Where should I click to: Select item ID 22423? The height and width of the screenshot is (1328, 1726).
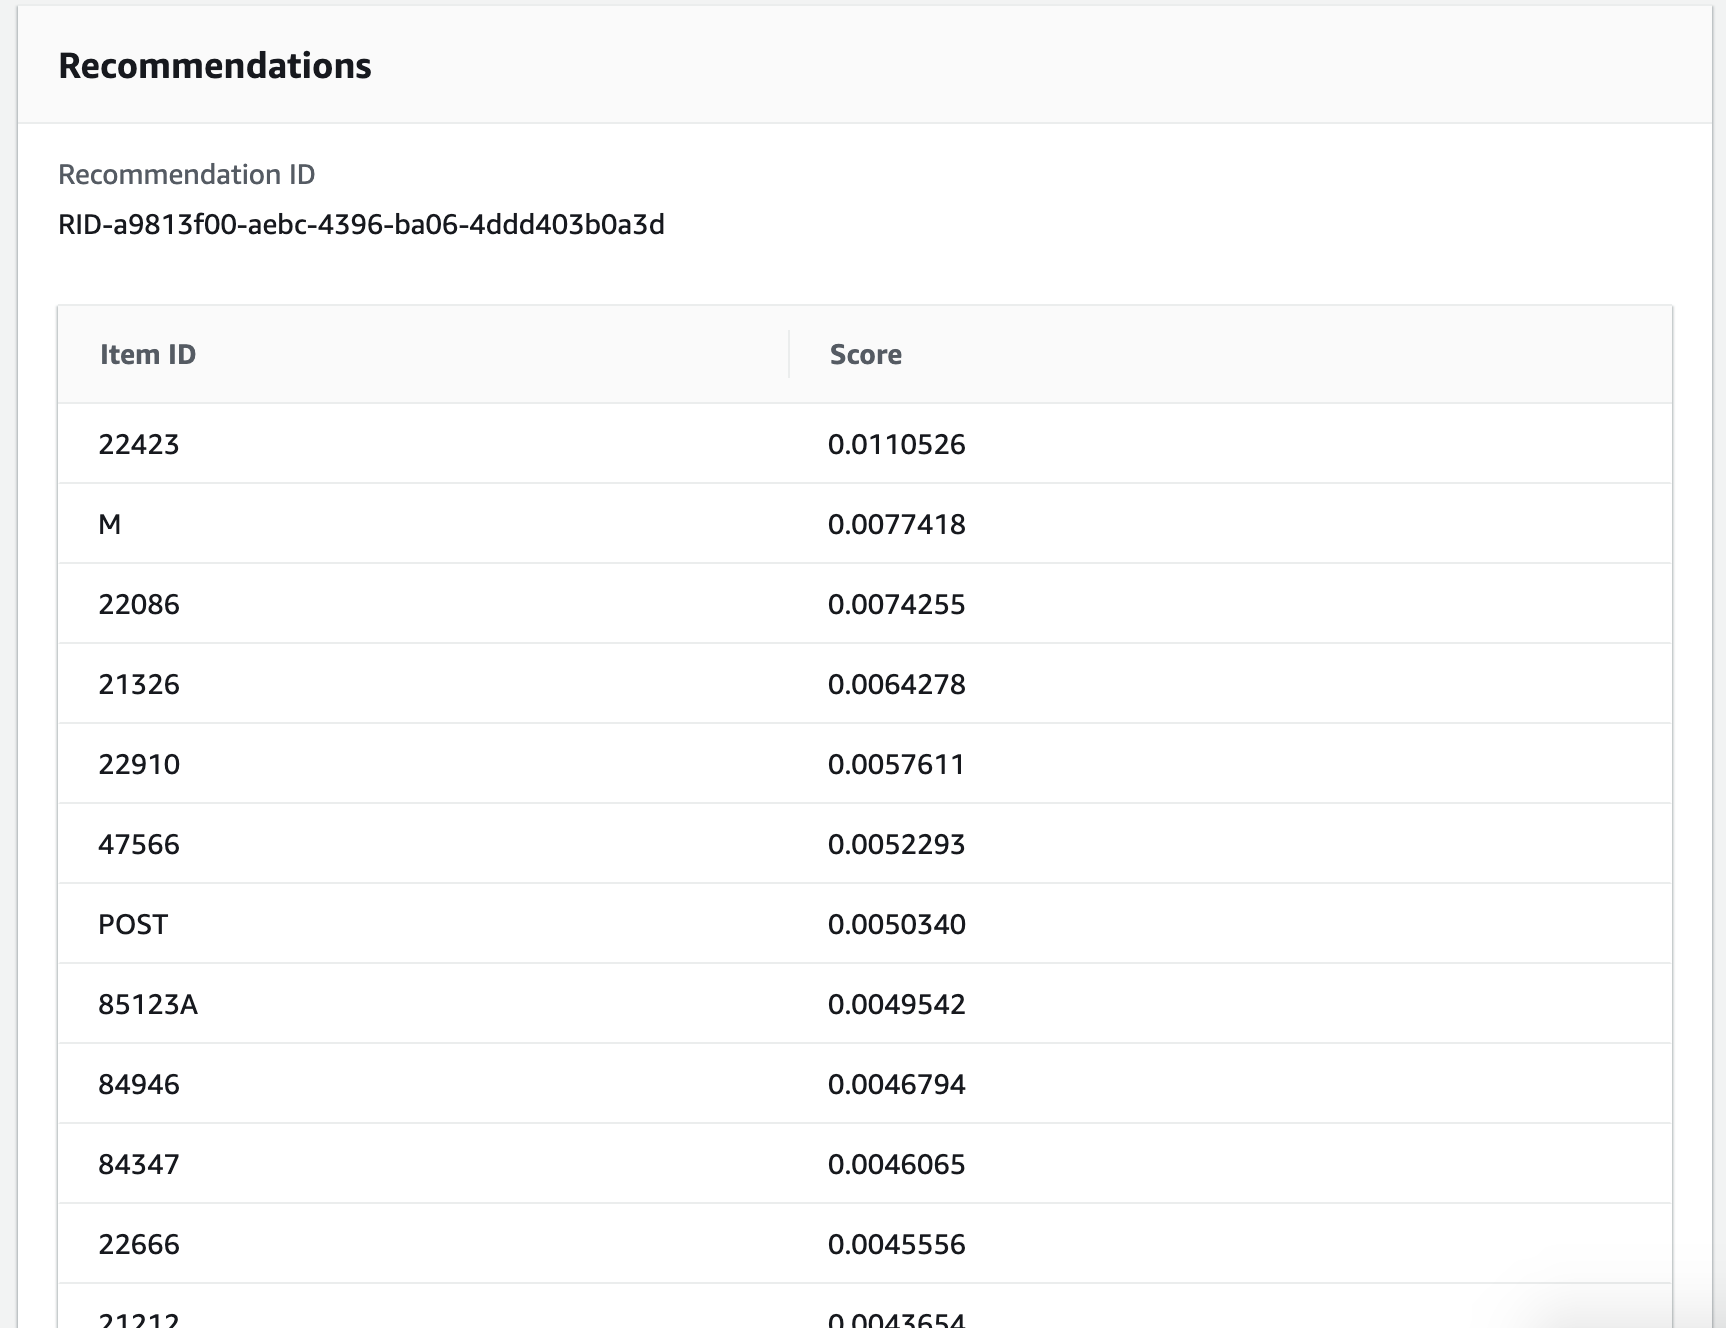tap(139, 444)
